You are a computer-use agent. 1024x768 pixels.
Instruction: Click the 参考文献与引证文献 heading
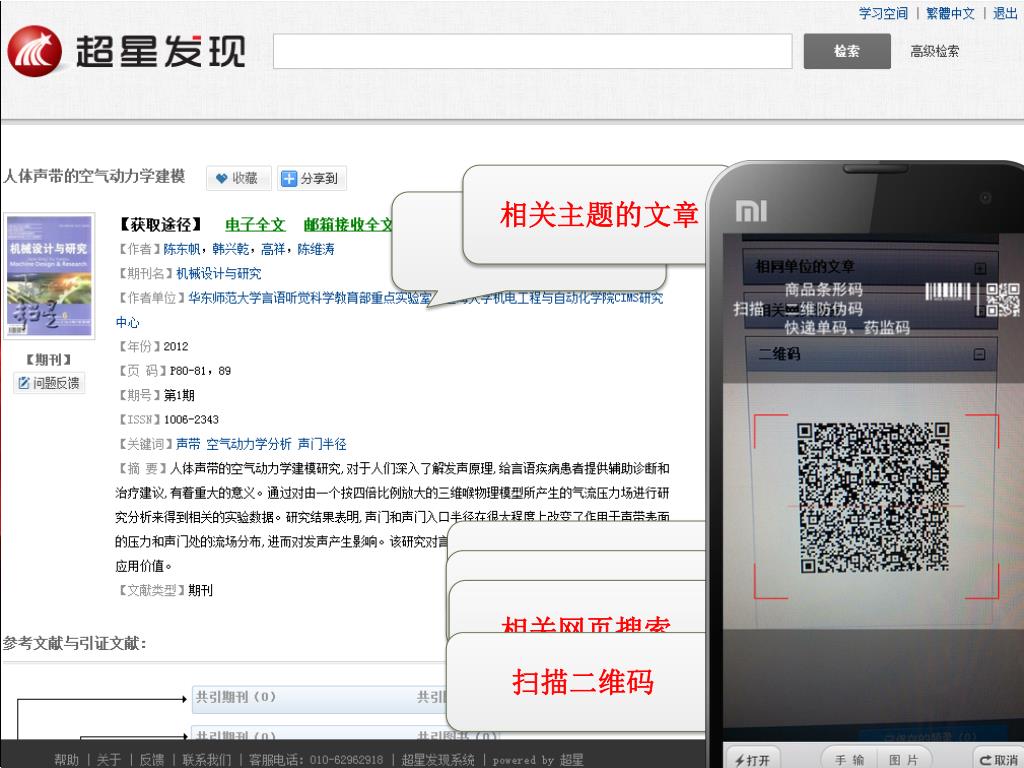74,643
